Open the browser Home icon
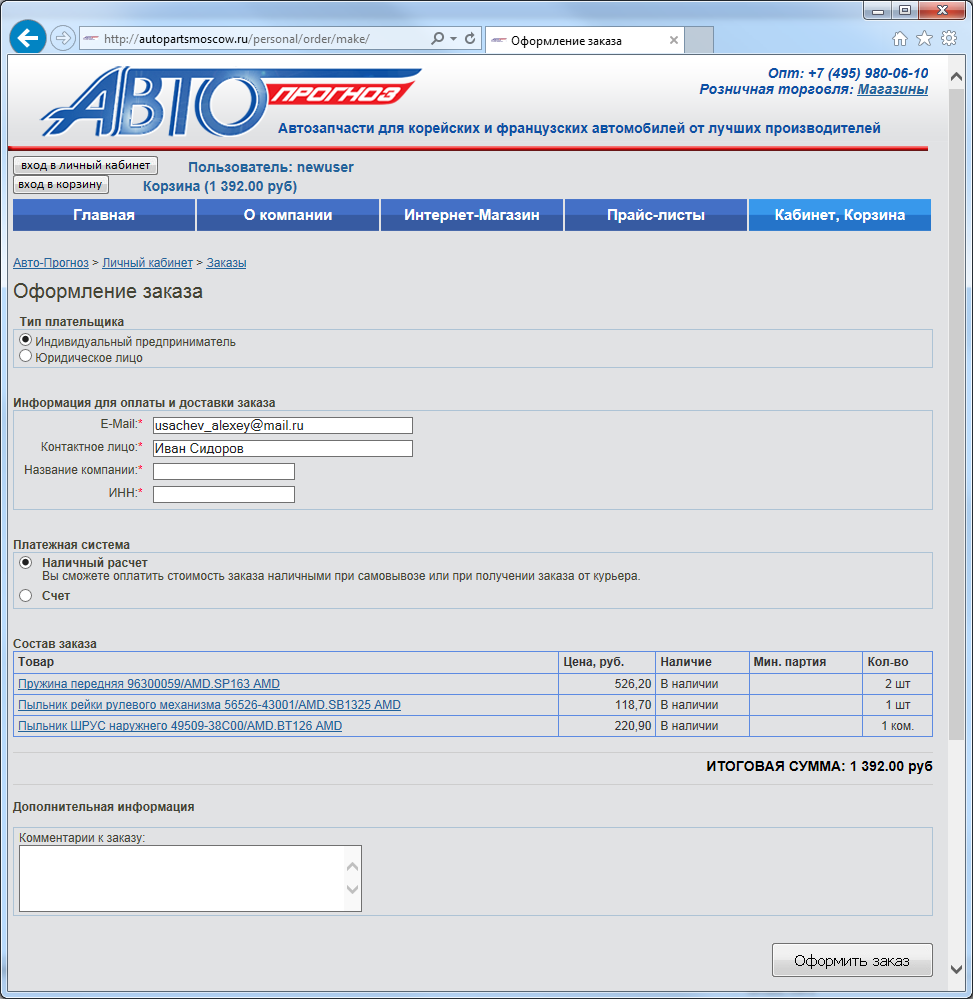 point(900,39)
